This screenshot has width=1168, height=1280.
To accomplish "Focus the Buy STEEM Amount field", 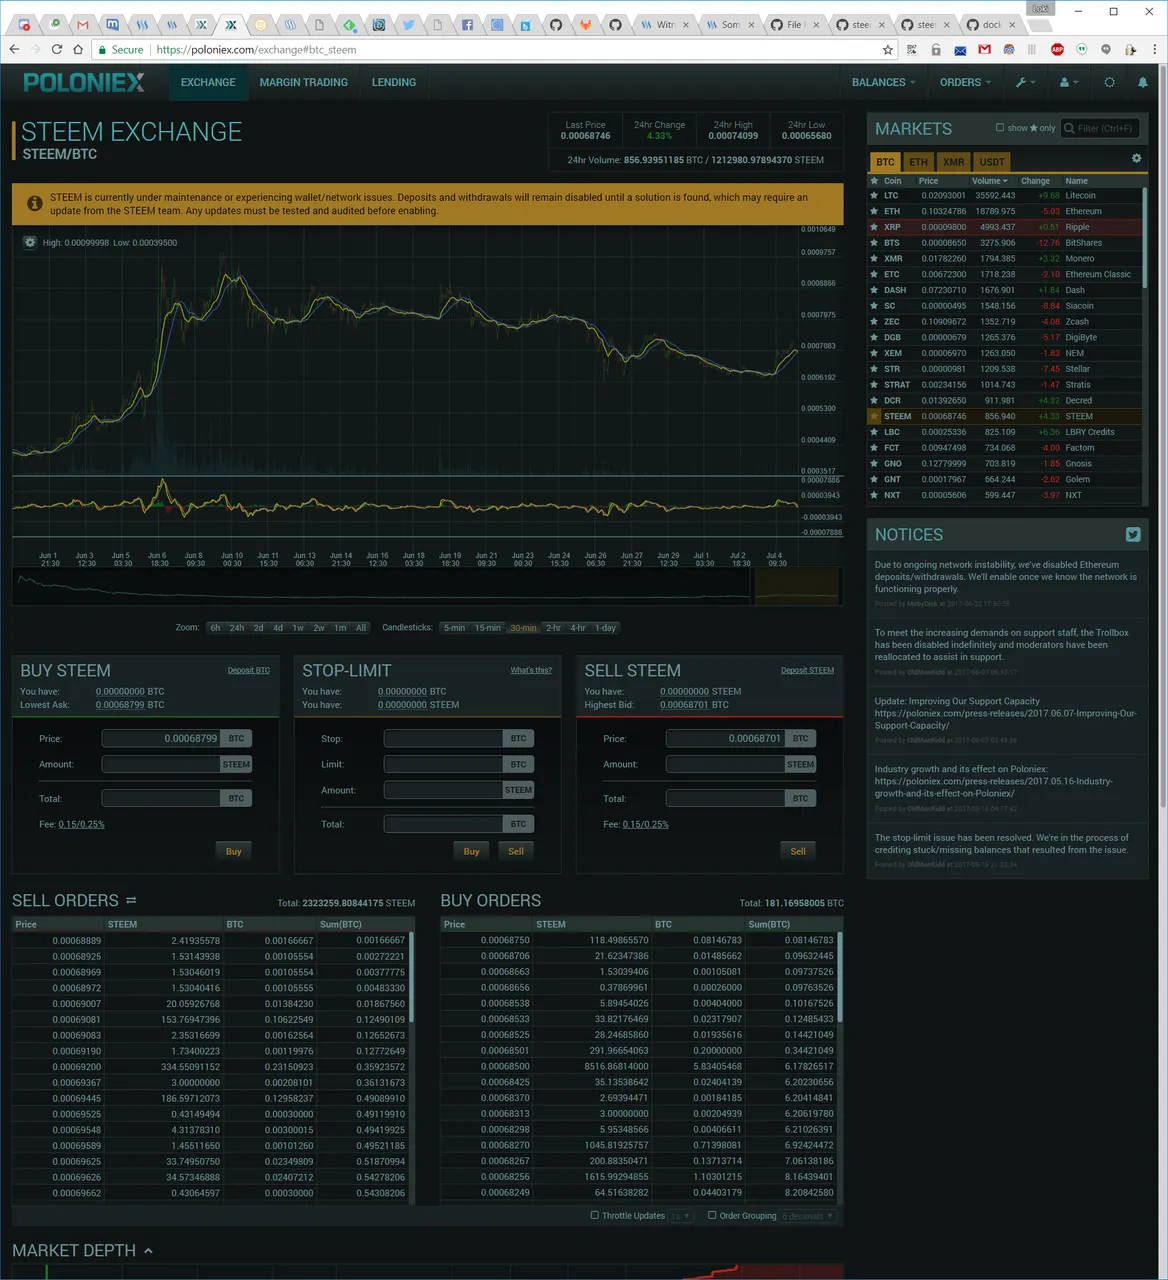I will click(x=161, y=764).
